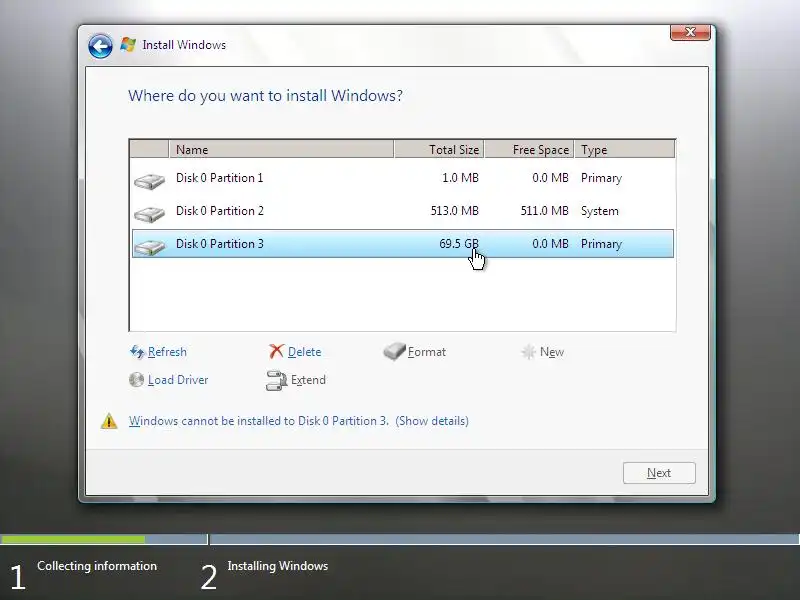800x600 pixels.
Task: Click the 1.0 MB total size value
Action: 460,178
